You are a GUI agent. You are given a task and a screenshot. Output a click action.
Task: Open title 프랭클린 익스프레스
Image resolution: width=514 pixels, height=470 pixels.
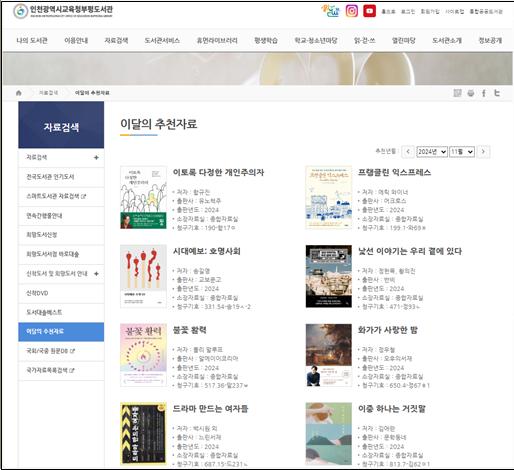(394, 172)
